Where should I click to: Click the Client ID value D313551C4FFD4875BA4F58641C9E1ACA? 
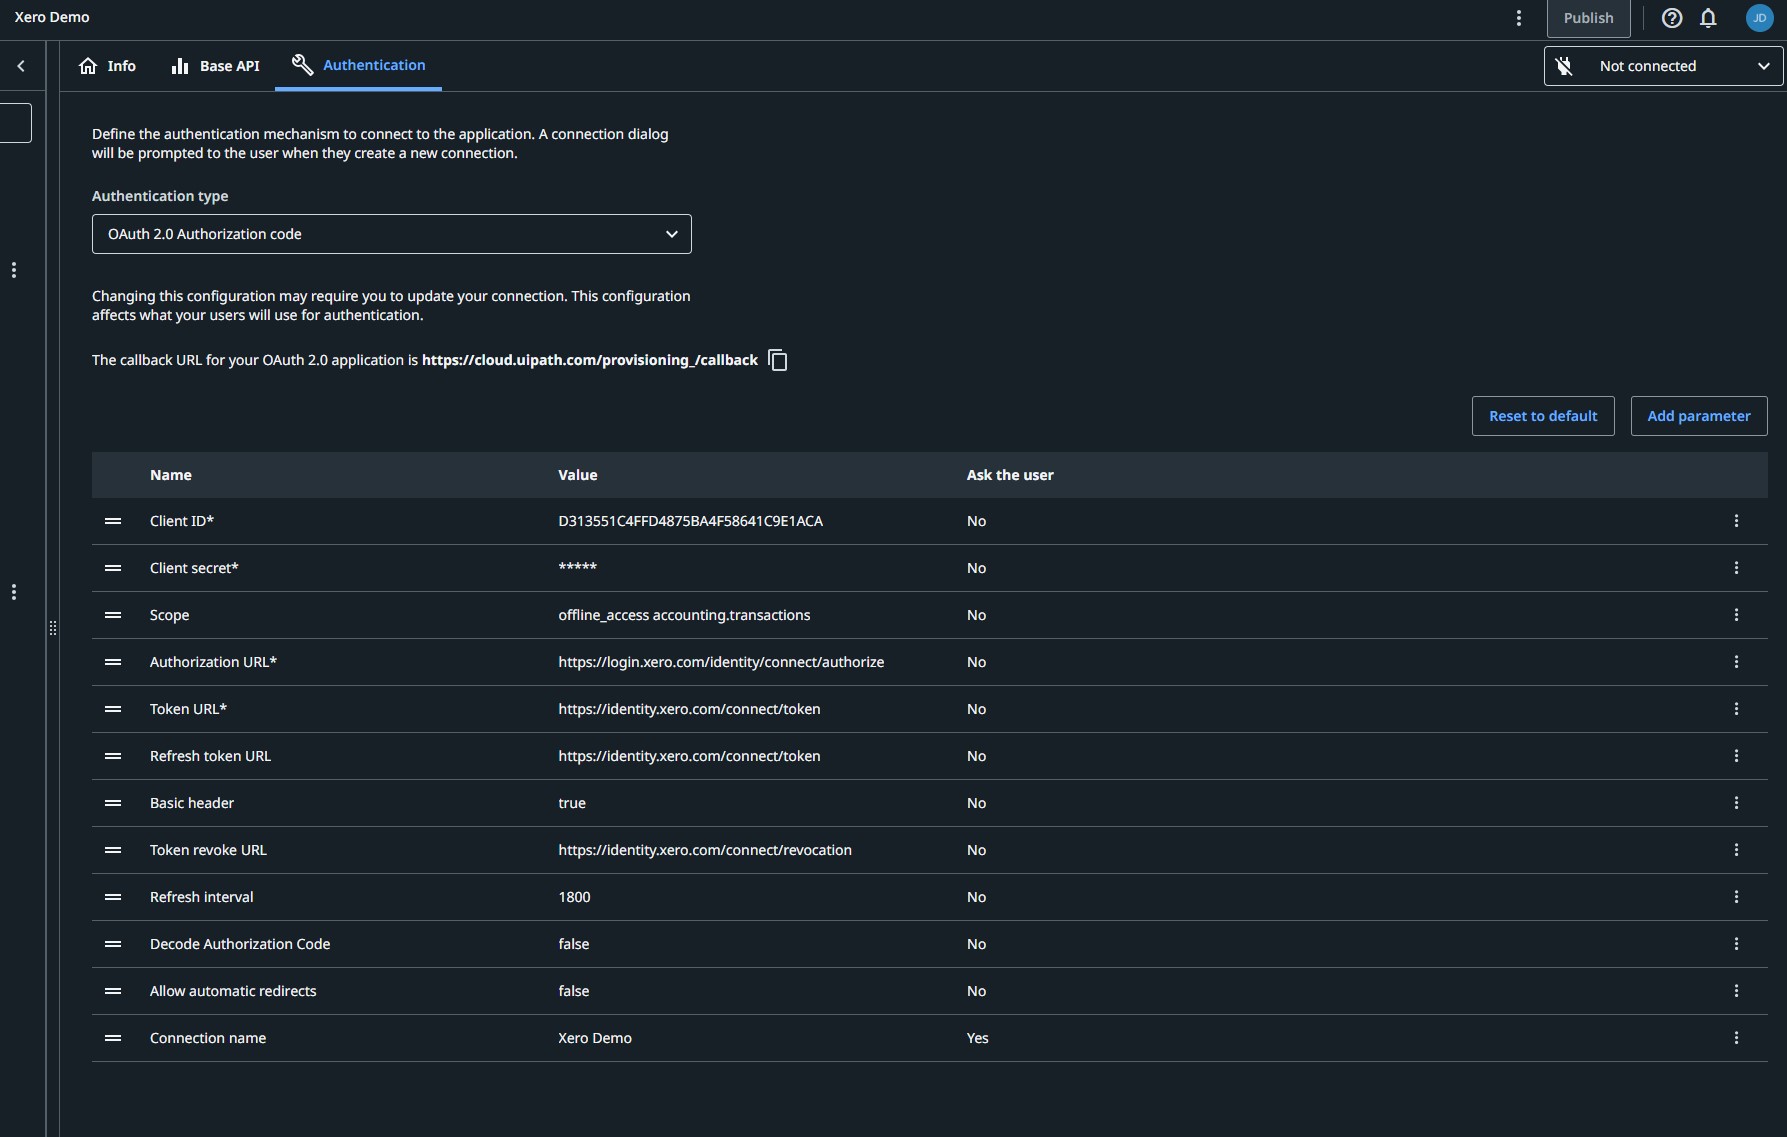tap(690, 521)
